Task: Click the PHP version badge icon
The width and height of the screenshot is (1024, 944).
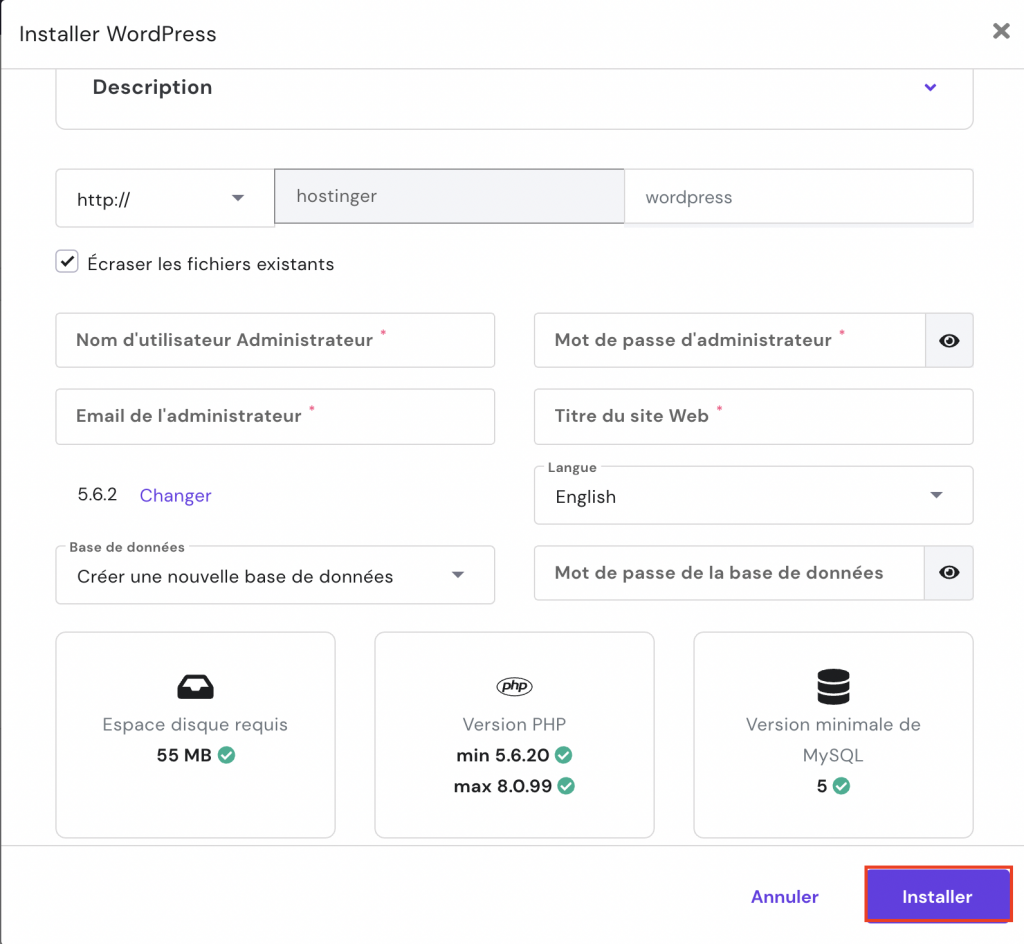Action: [x=514, y=686]
